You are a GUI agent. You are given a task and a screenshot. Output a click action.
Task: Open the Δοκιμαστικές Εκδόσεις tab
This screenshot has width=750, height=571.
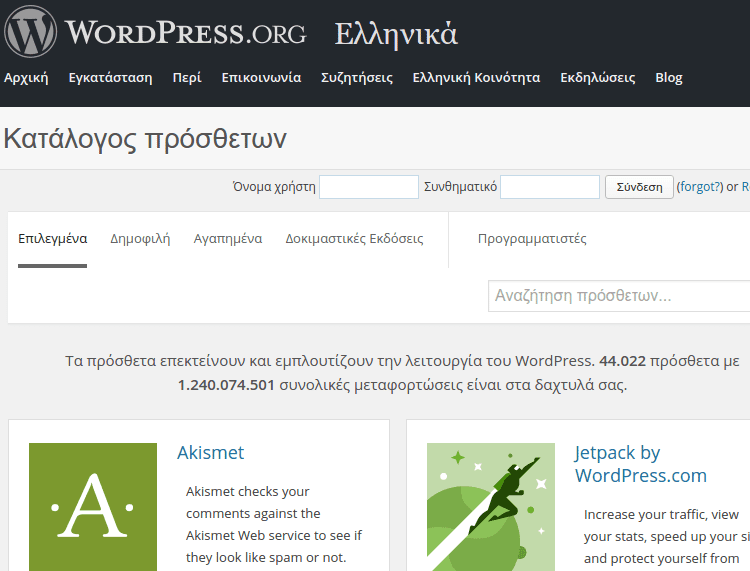pyautogui.click(x=354, y=239)
